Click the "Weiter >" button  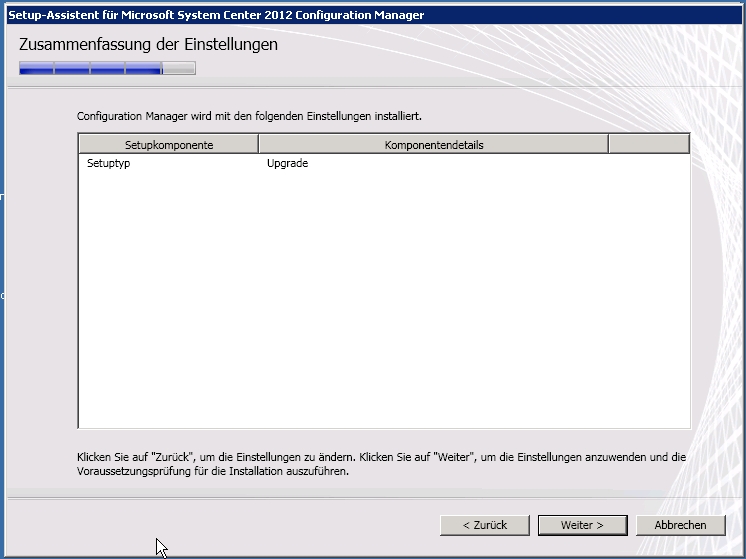click(582, 525)
